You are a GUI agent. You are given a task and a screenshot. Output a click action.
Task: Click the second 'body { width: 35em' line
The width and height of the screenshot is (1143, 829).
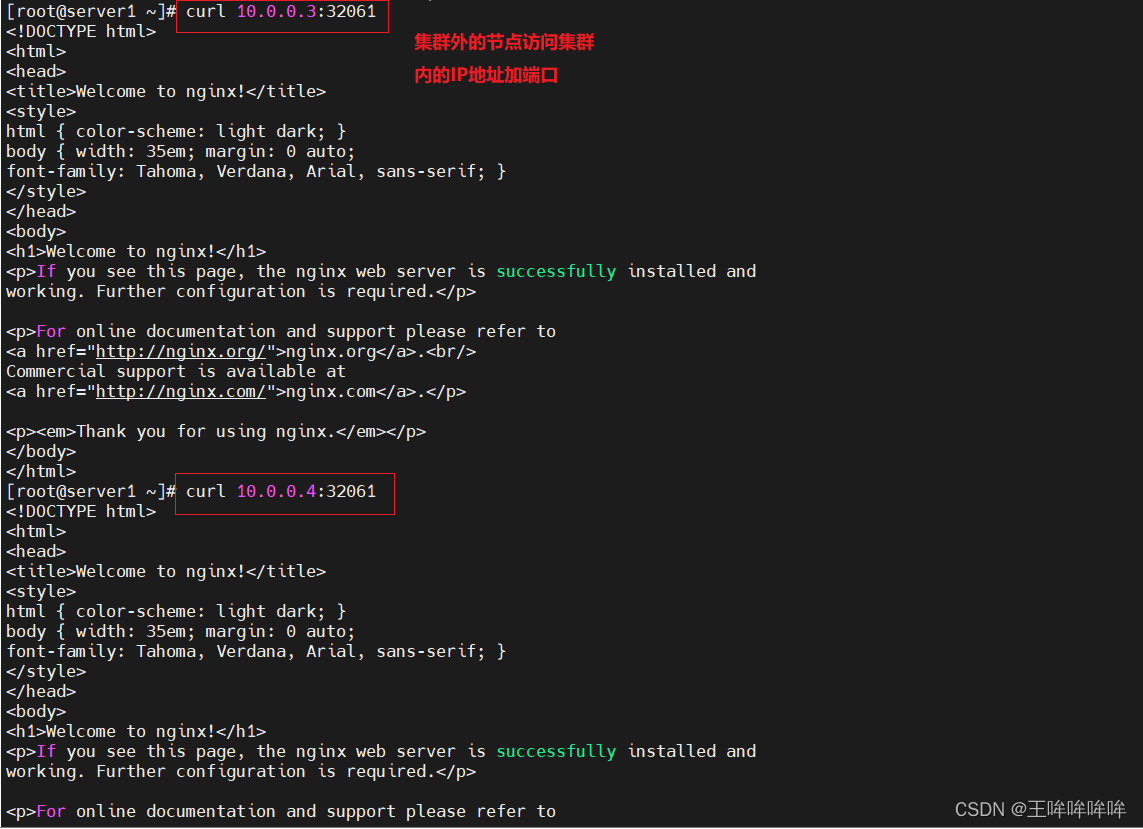[x=180, y=631]
